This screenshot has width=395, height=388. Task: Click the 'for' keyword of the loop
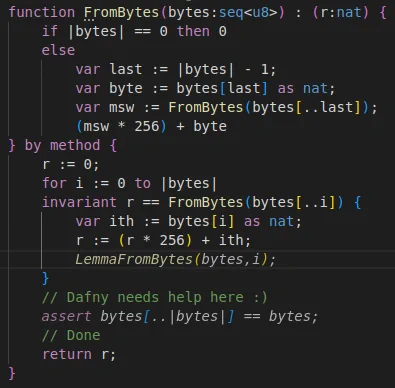point(54,183)
